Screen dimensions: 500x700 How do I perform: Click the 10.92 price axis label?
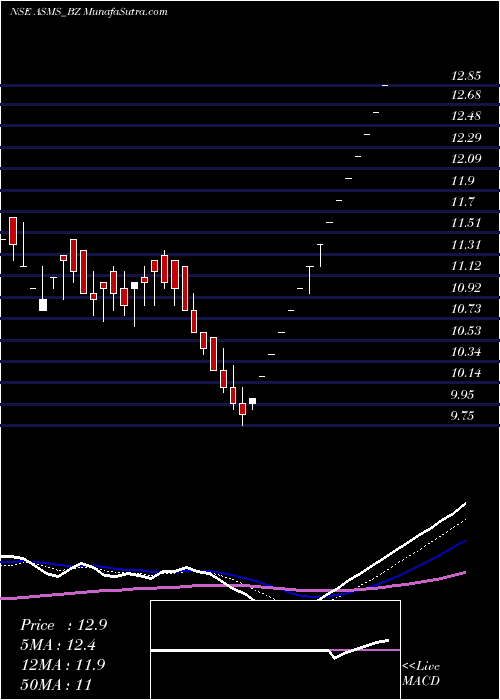coord(466,288)
